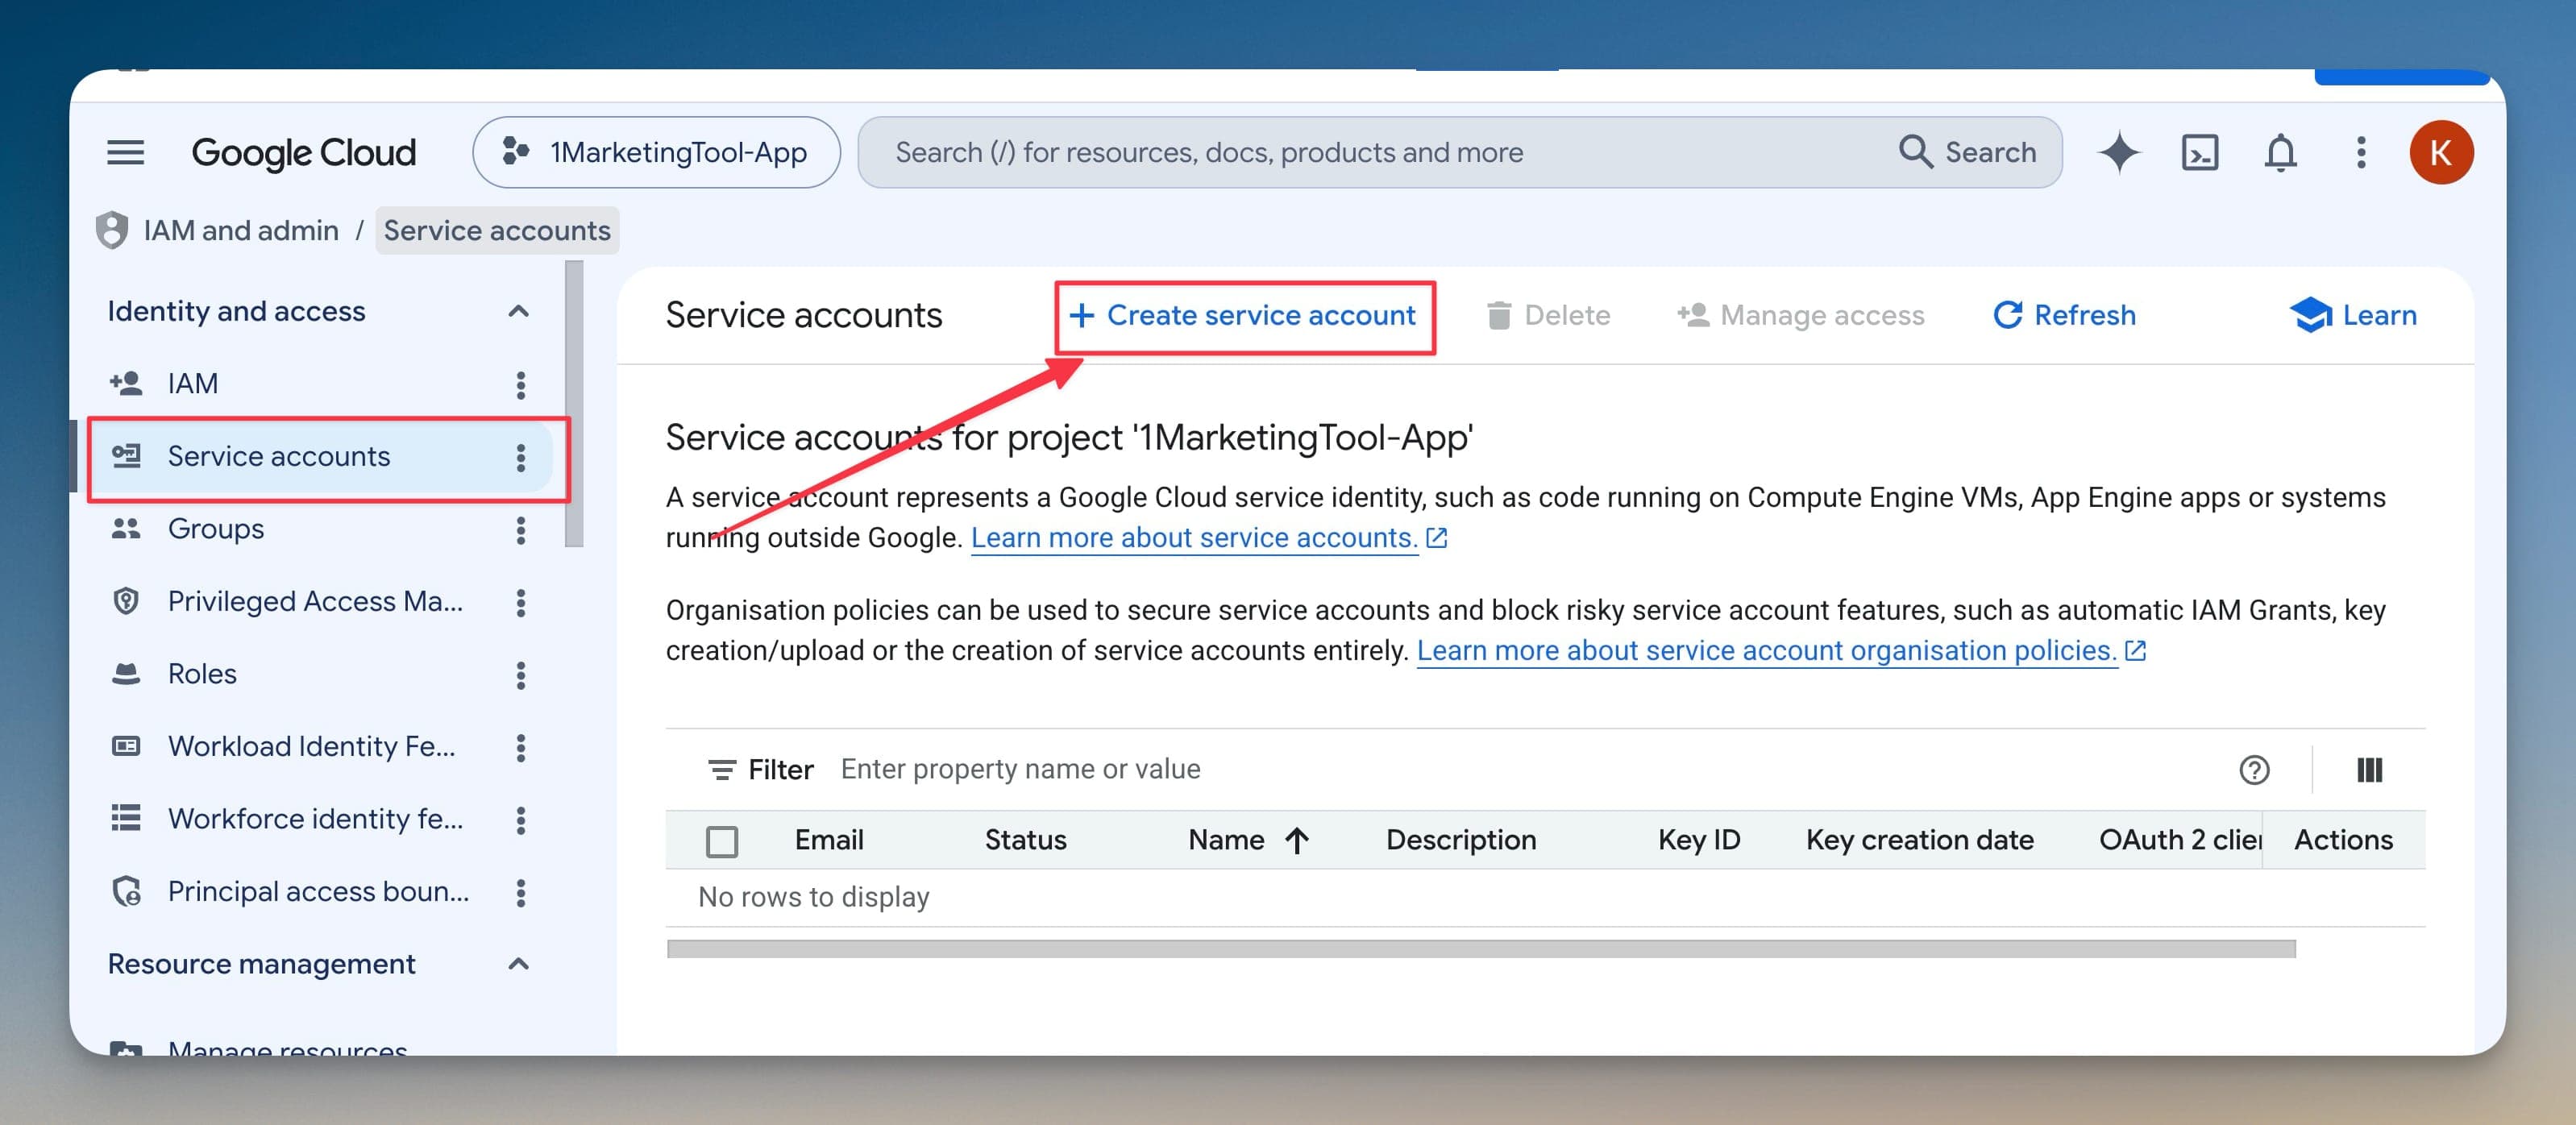Collapse the Resource management section
The image size is (2576, 1125).
click(518, 963)
